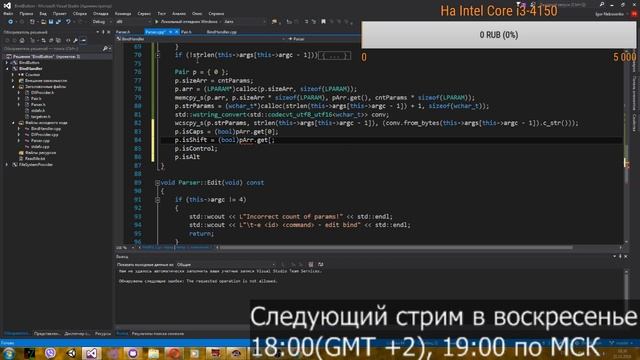Click the Open File toolbar icon
This screenshot has height=360, width=640.
43,22
